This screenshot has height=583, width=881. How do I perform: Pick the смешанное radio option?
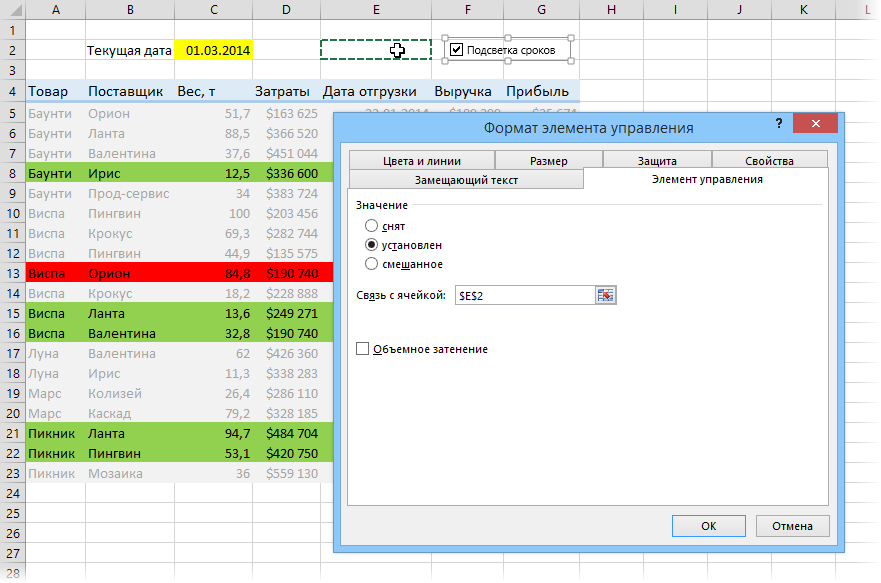click(372, 264)
